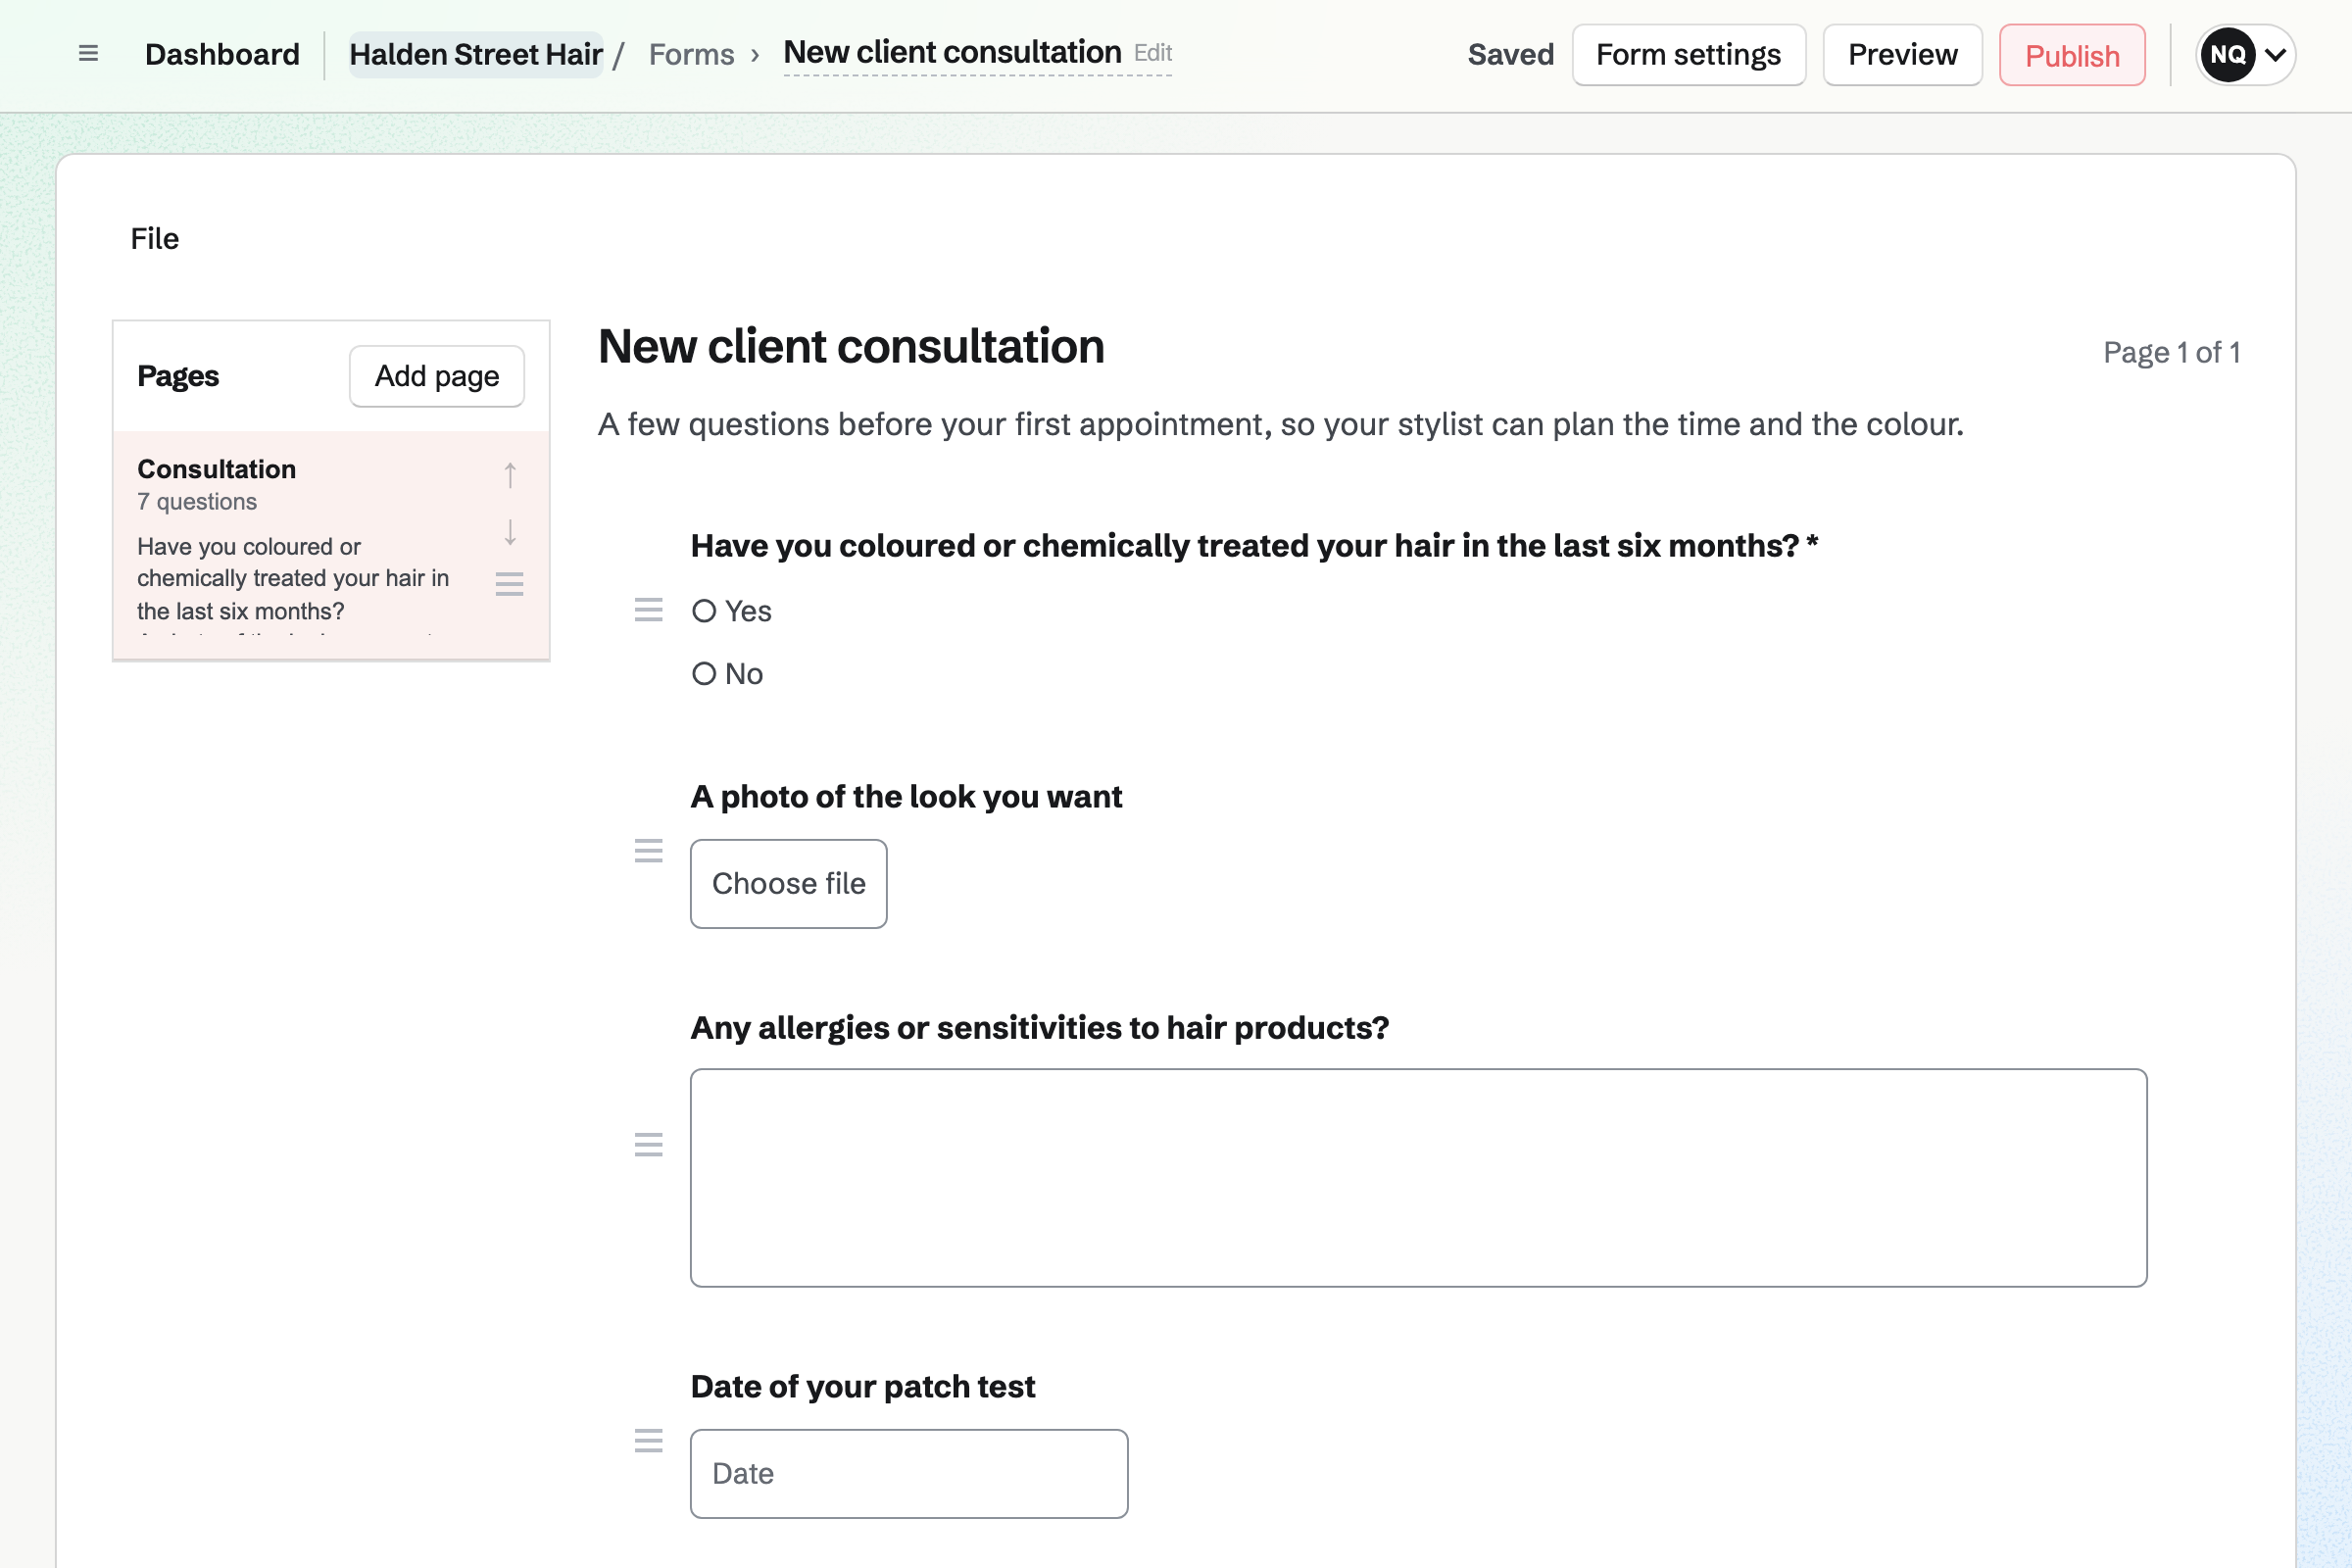Select the No radio option
The width and height of the screenshot is (2352, 1568).
point(704,674)
